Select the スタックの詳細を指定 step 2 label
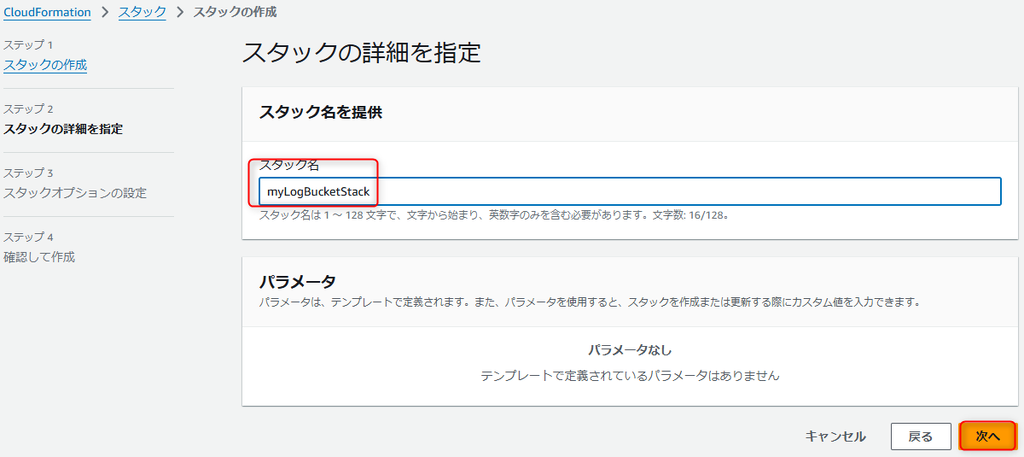1024x457 pixels. (63, 129)
